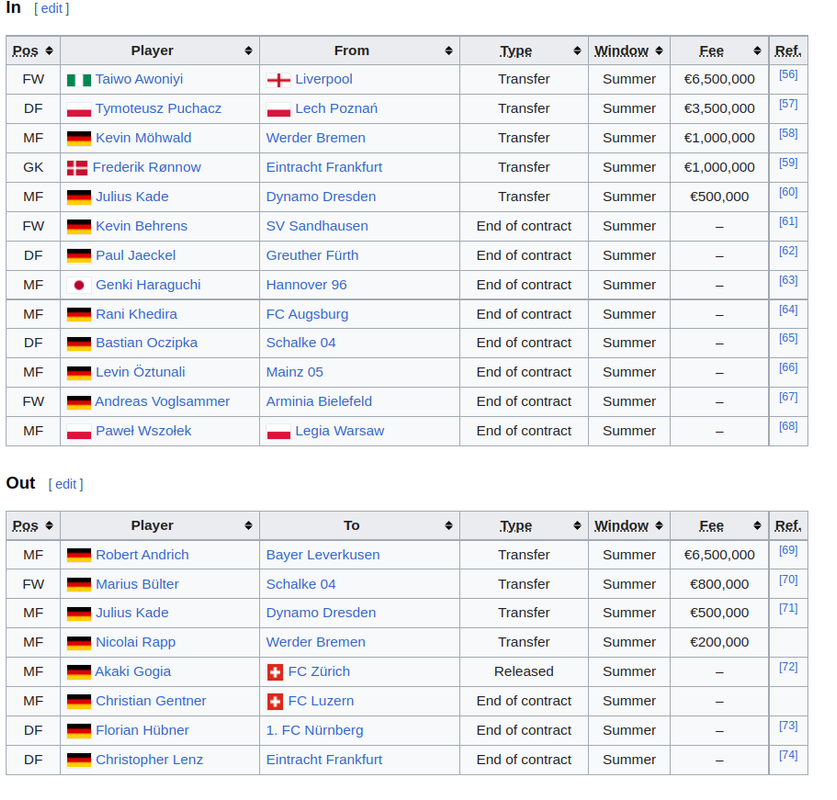Open the Arminia Bielefeld club link
This screenshot has width=837, height=800.
pyautogui.click(x=319, y=401)
